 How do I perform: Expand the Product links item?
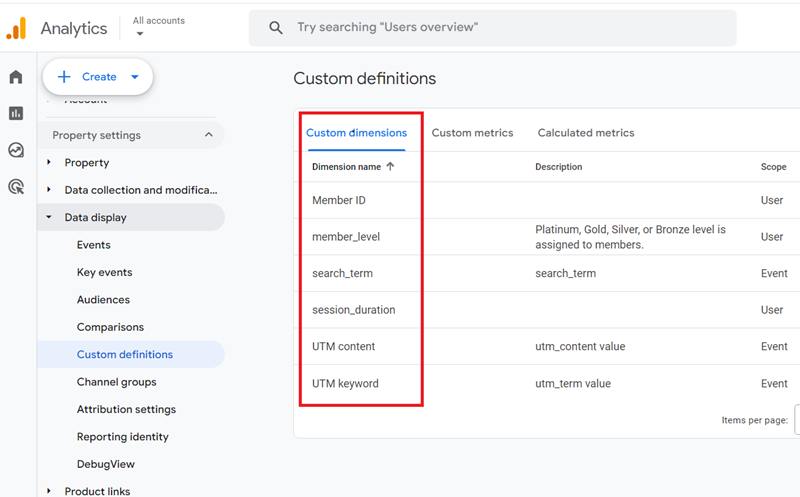pos(49,491)
